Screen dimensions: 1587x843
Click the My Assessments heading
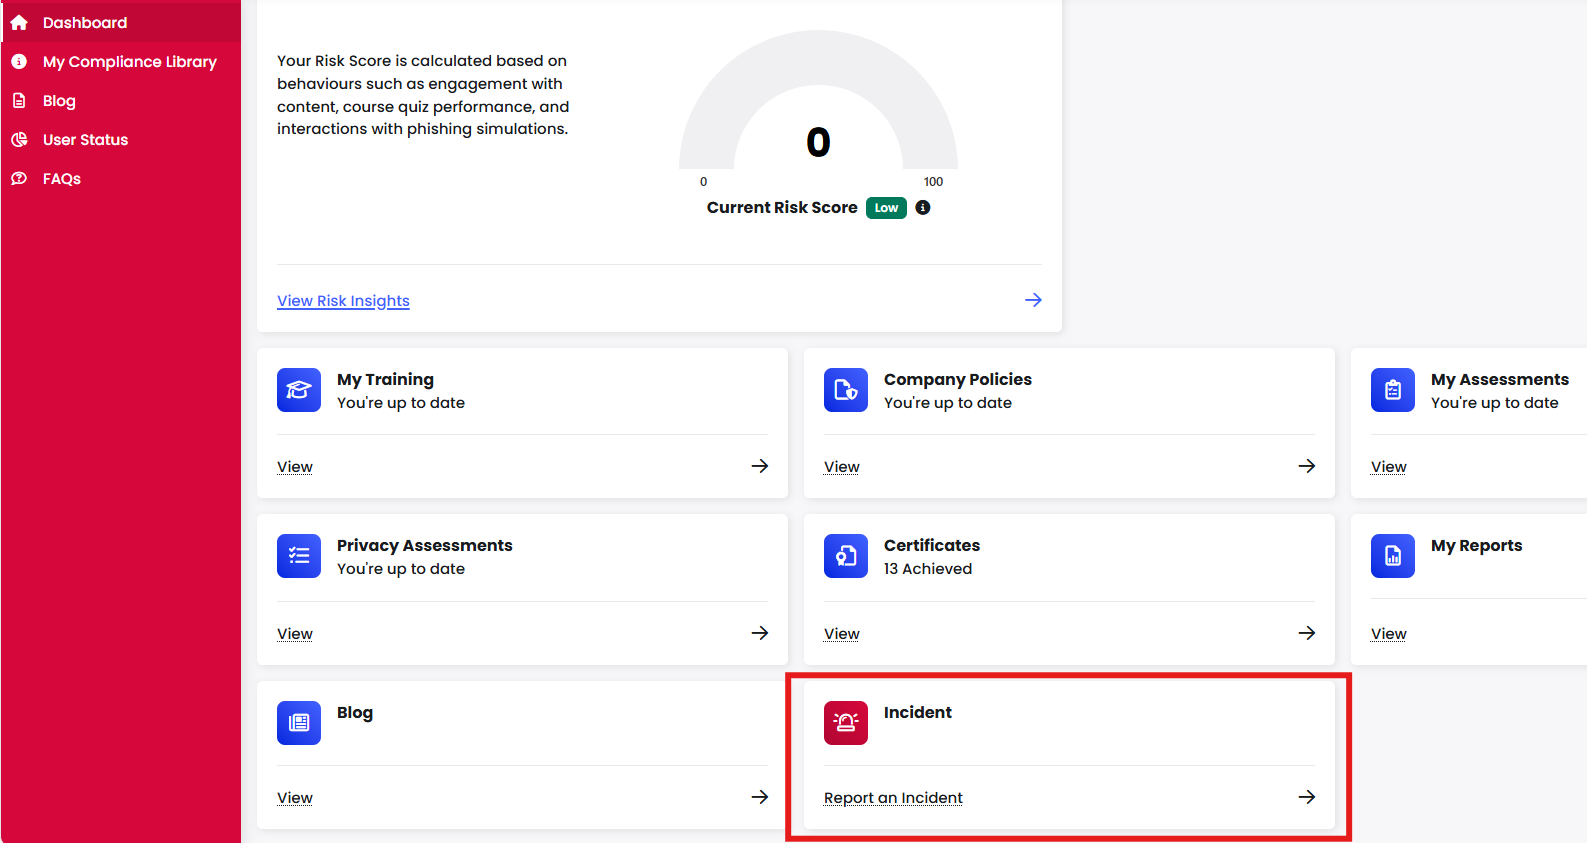pos(1500,380)
